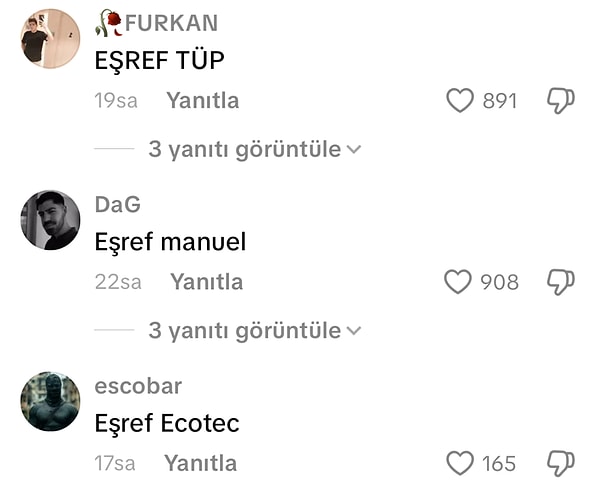
Task: Select the 'EŞREF TÜP' comment text
Action: click(159, 61)
